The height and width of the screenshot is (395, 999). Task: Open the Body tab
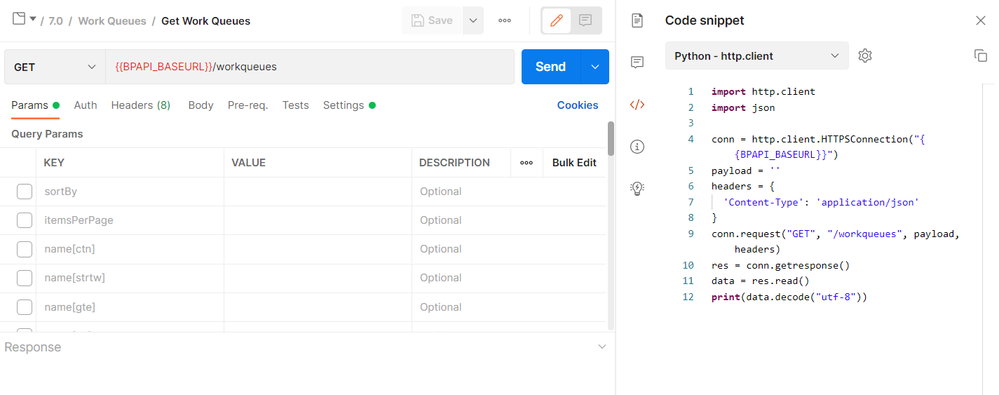(201, 105)
